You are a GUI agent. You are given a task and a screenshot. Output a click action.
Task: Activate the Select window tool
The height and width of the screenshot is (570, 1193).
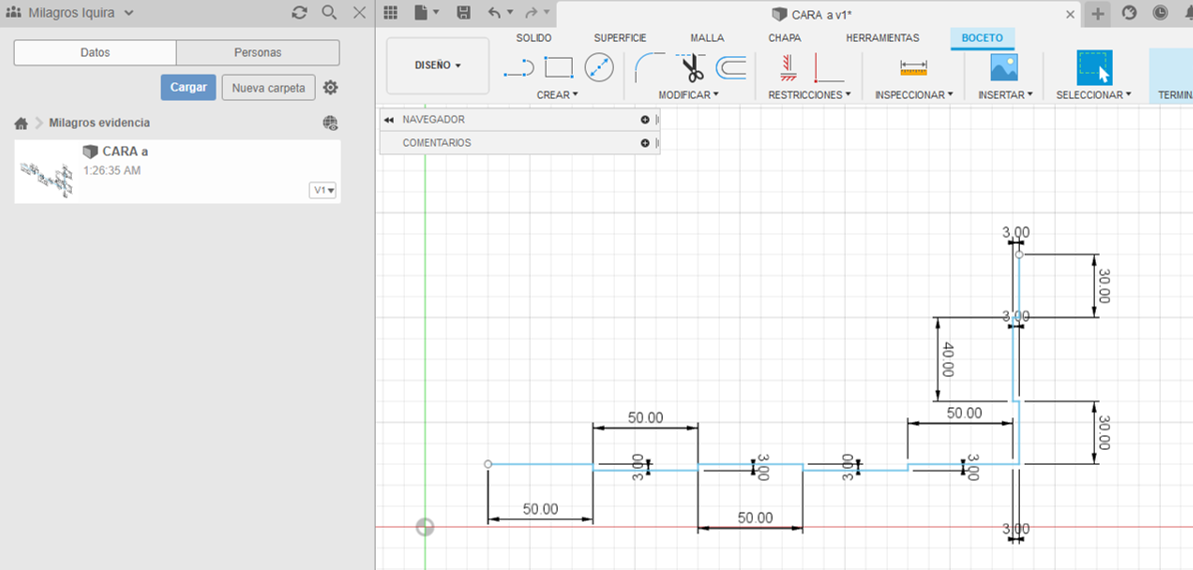click(x=1094, y=68)
